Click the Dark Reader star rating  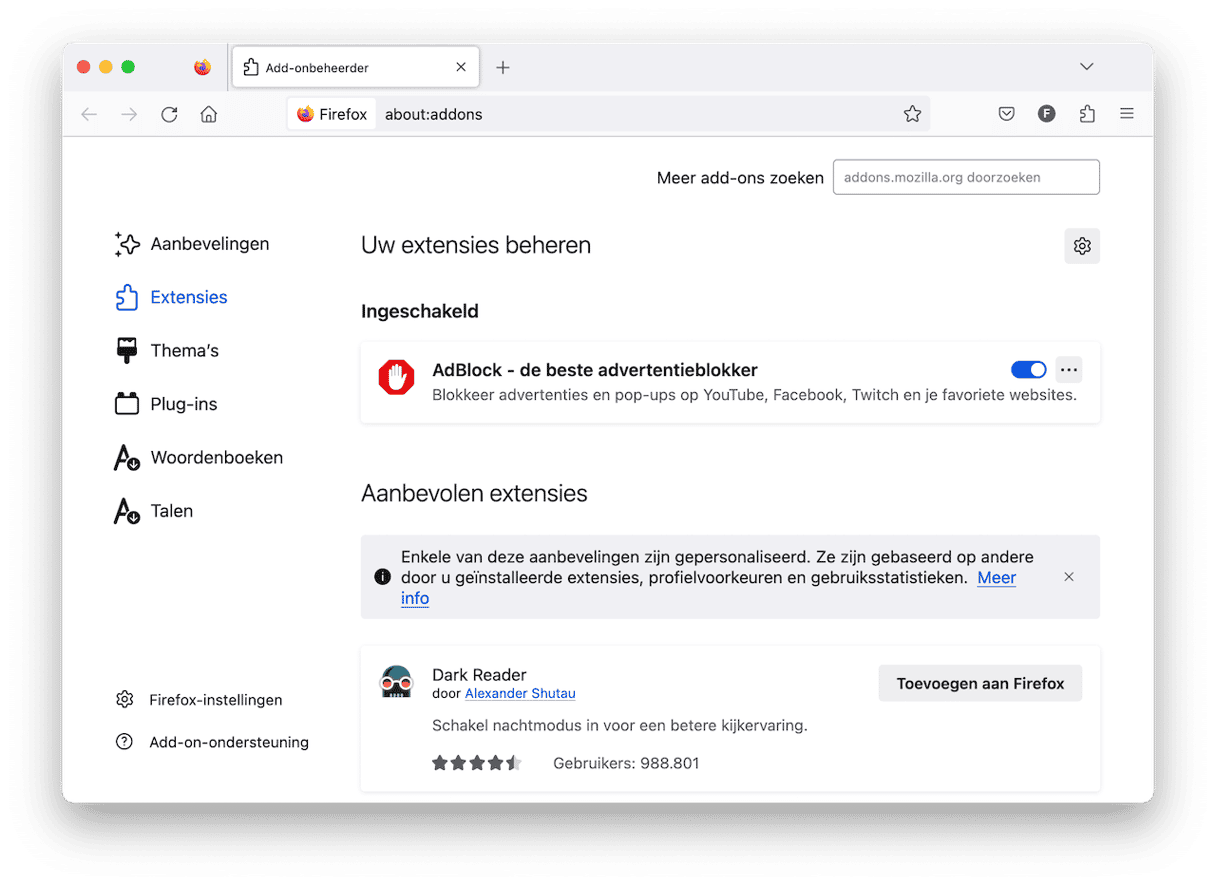tap(477, 763)
